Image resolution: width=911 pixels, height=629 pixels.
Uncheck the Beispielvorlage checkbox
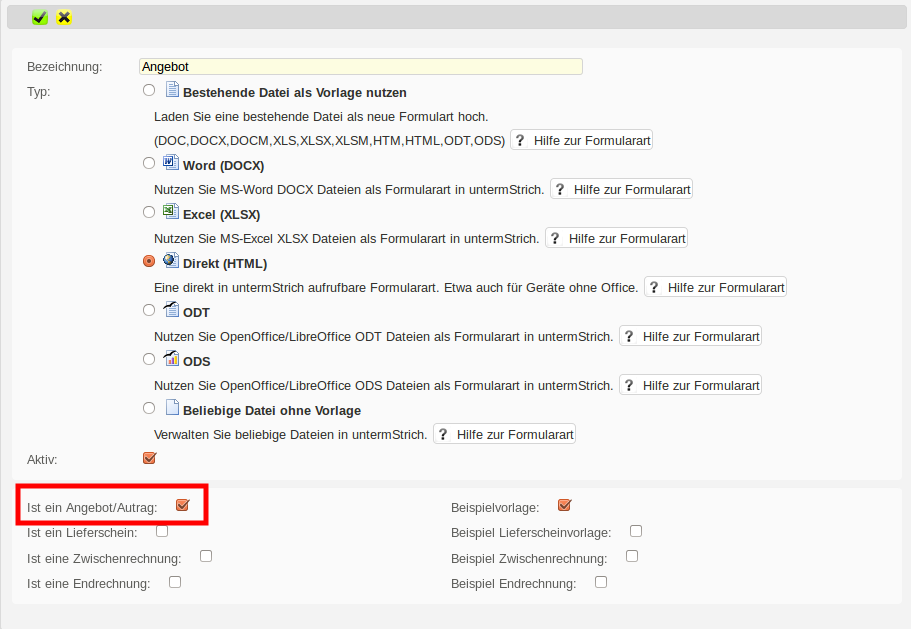[x=565, y=505]
